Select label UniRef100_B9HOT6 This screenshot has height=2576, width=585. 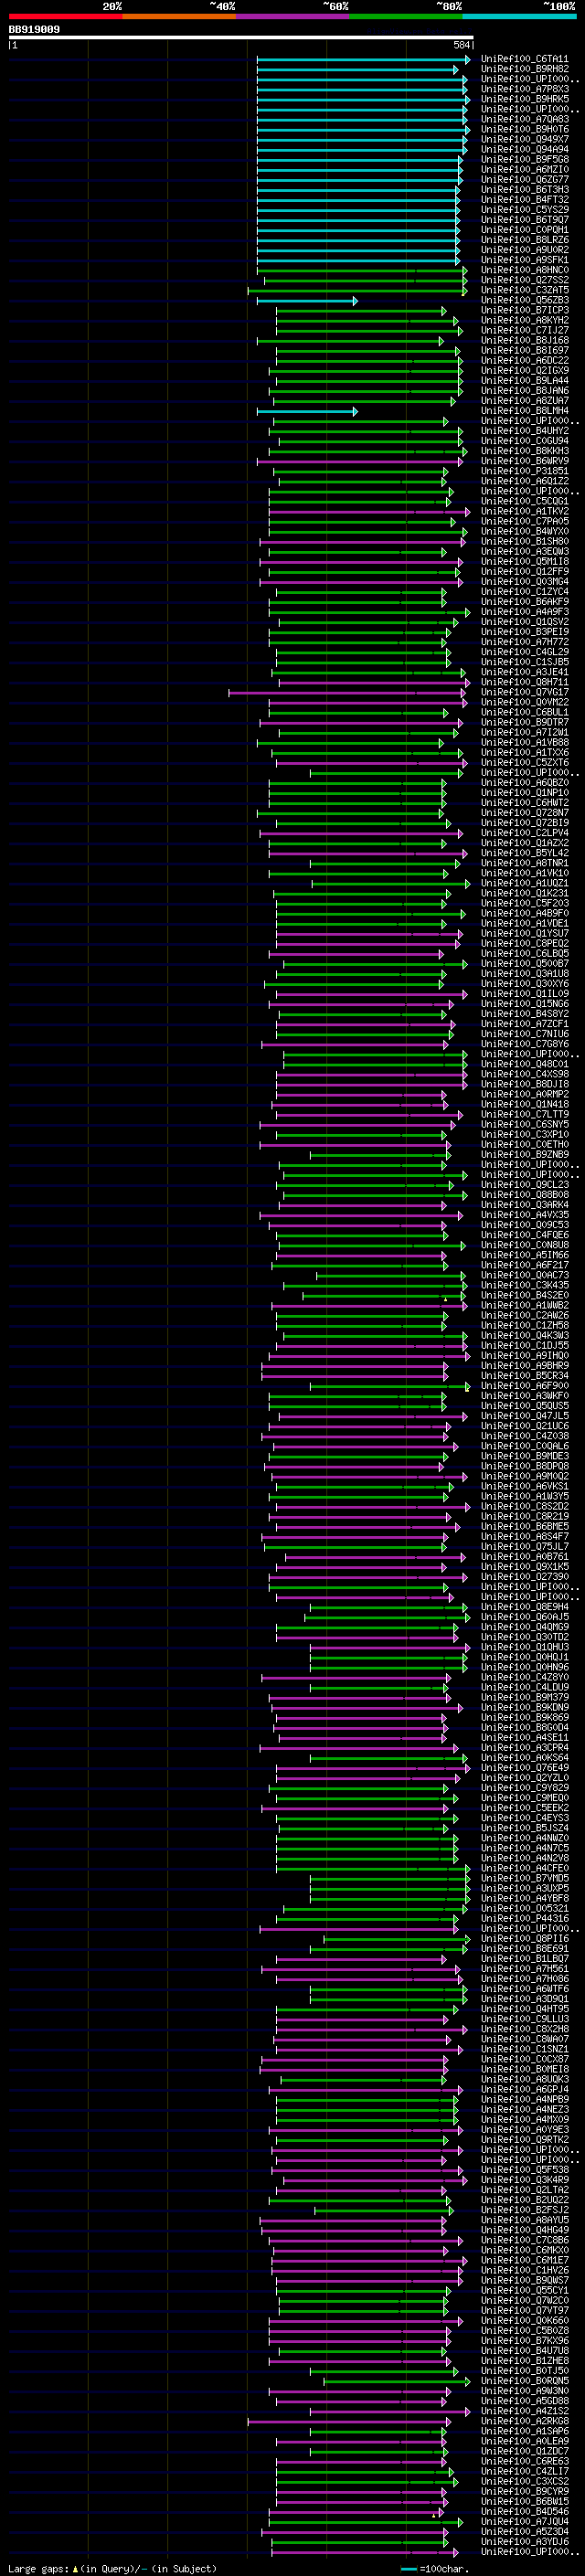pyautogui.click(x=524, y=129)
